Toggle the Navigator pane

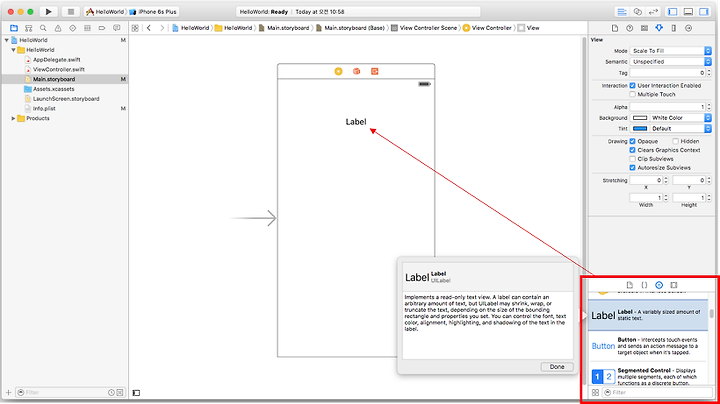[673, 11]
